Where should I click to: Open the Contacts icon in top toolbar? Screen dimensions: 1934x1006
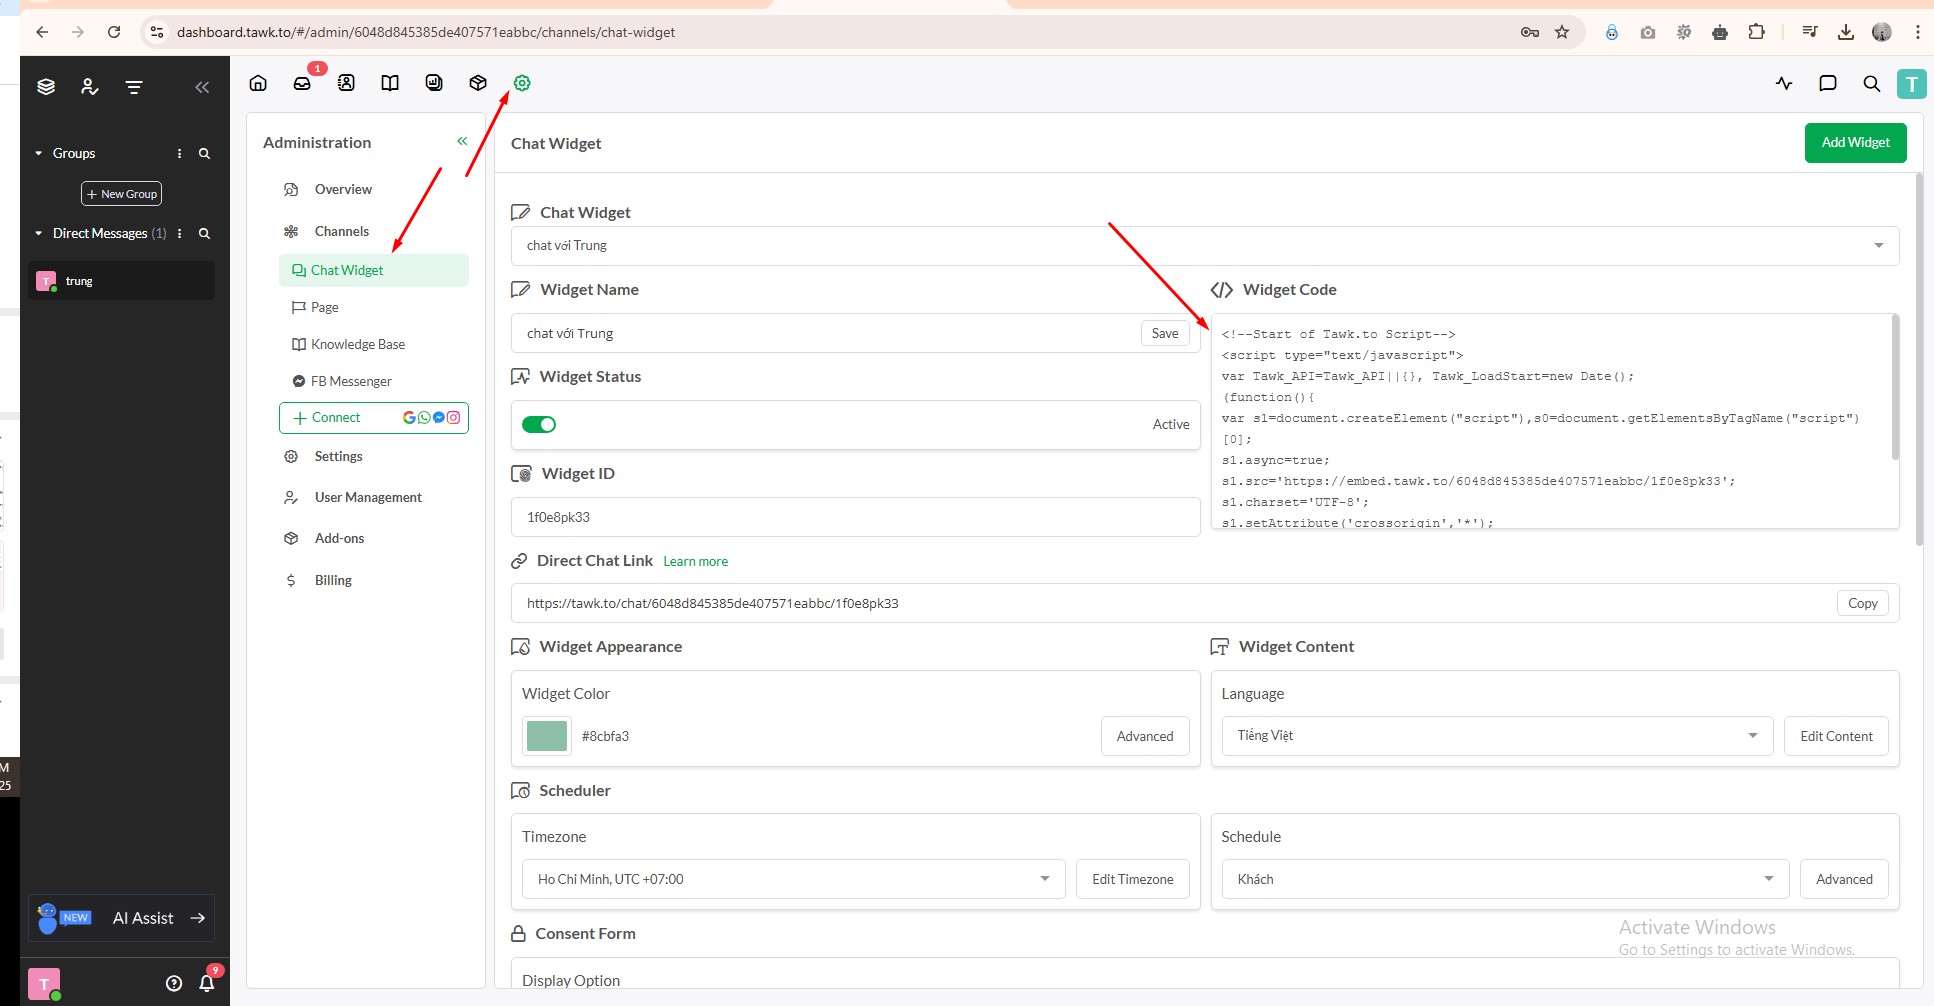pyautogui.click(x=346, y=83)
